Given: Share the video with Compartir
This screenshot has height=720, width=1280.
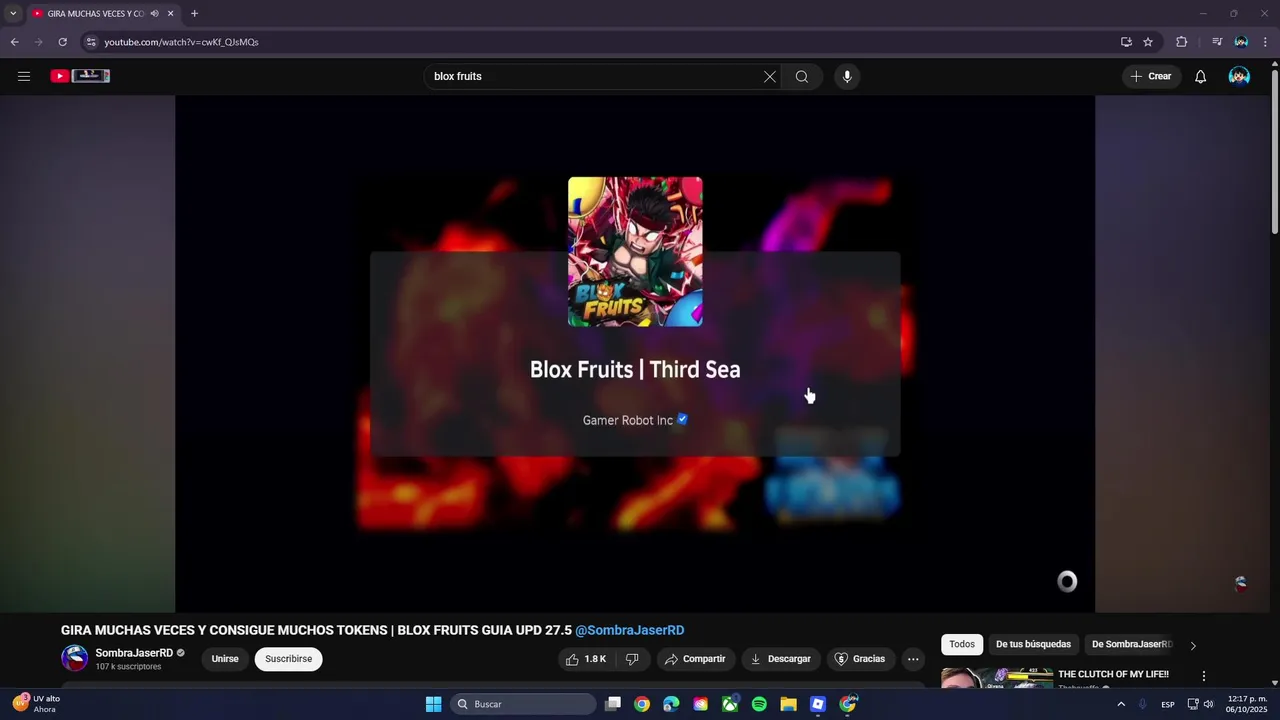Looking at the screenshot, I should [695, 659].
